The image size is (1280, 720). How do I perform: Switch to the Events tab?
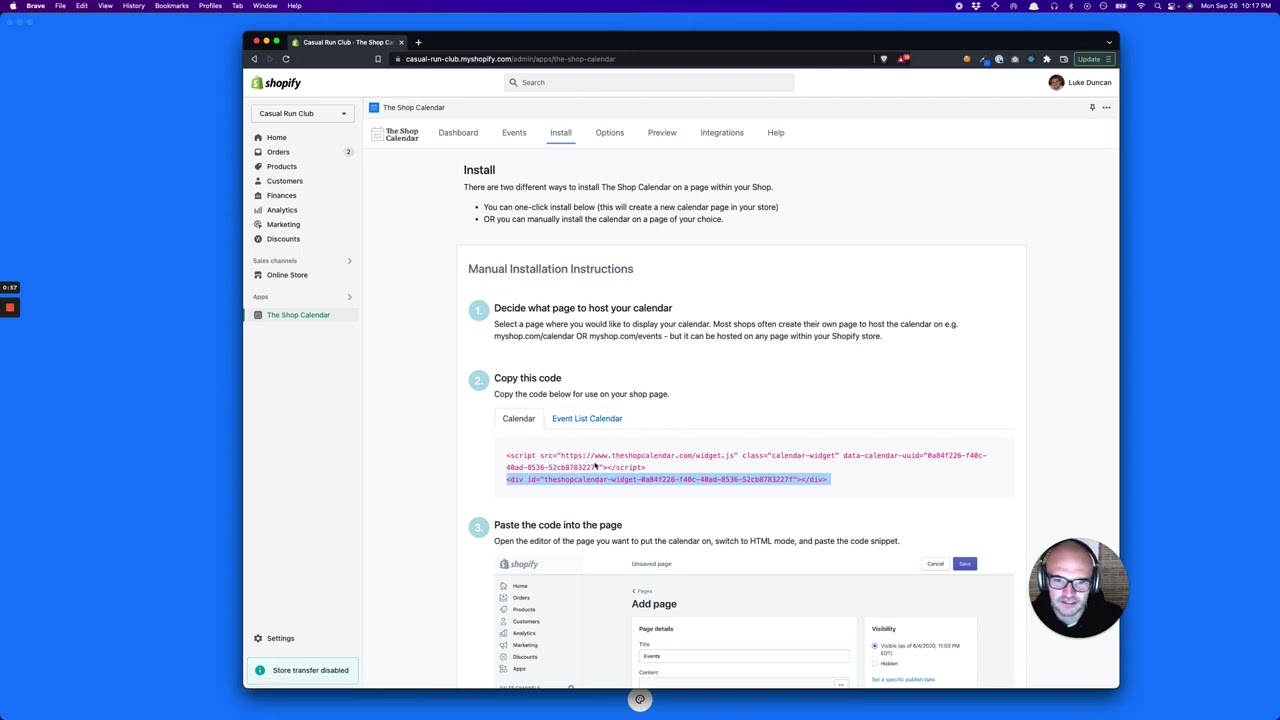pos(514,133)
